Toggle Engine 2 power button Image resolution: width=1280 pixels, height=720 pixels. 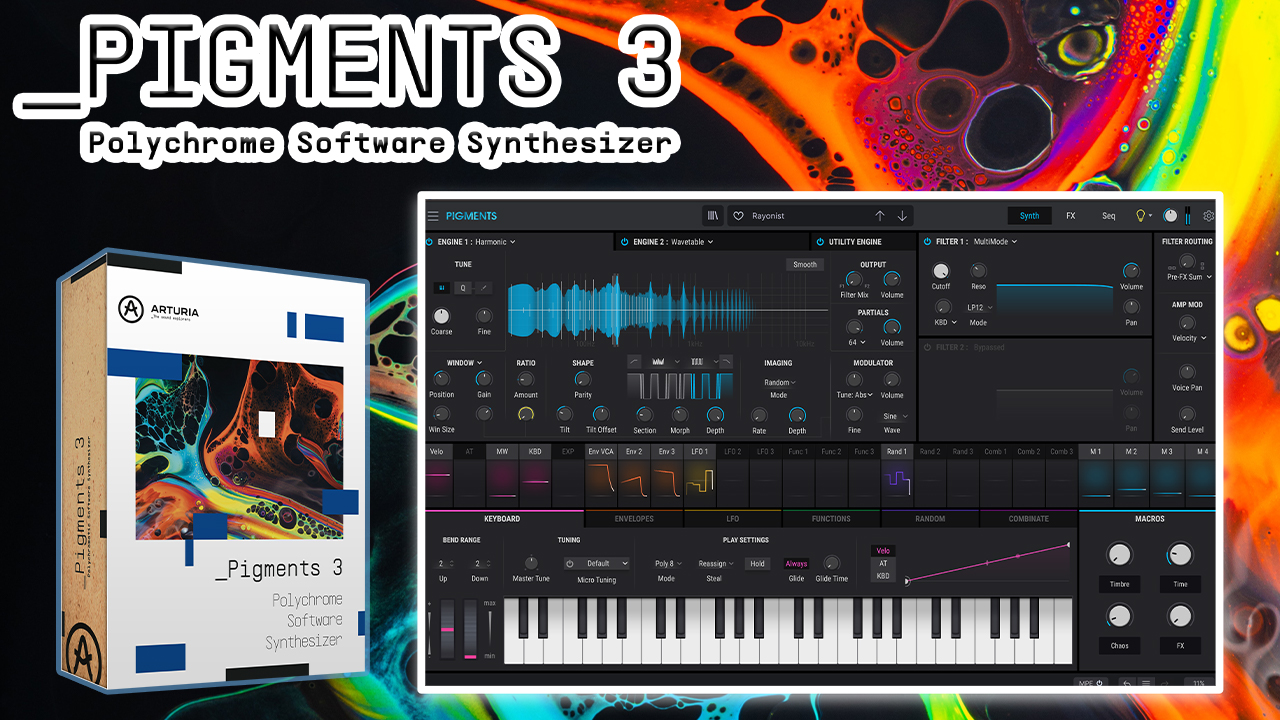coord(625,242)
